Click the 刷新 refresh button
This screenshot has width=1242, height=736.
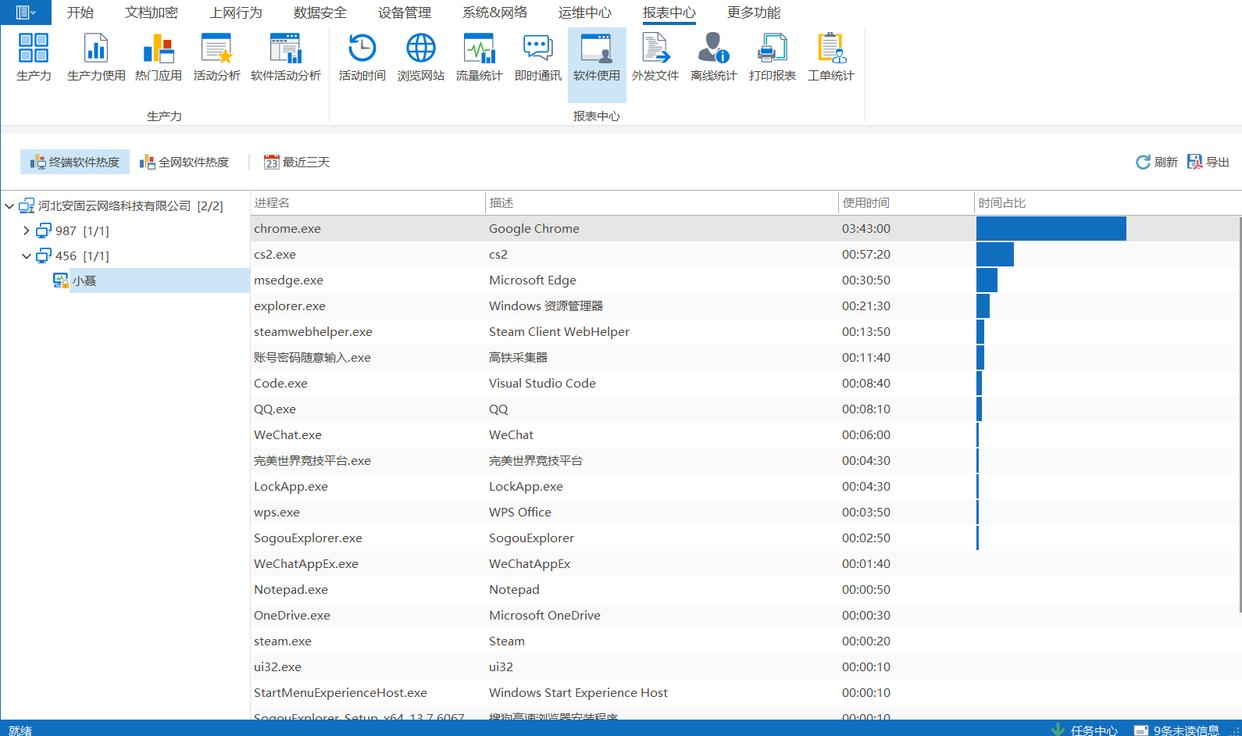(1157, 162)
